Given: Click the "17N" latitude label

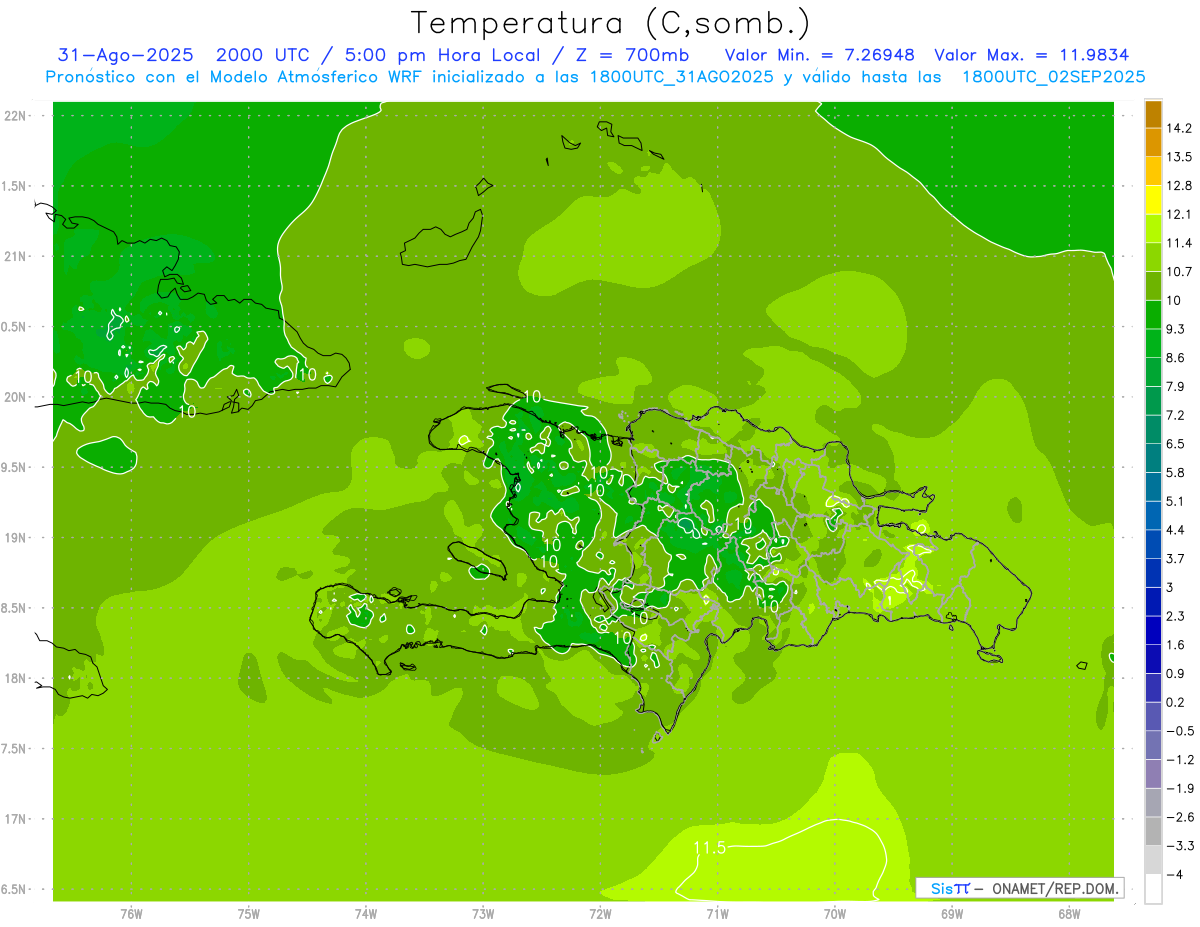Looking at the screenshot, I should point(17,819).
